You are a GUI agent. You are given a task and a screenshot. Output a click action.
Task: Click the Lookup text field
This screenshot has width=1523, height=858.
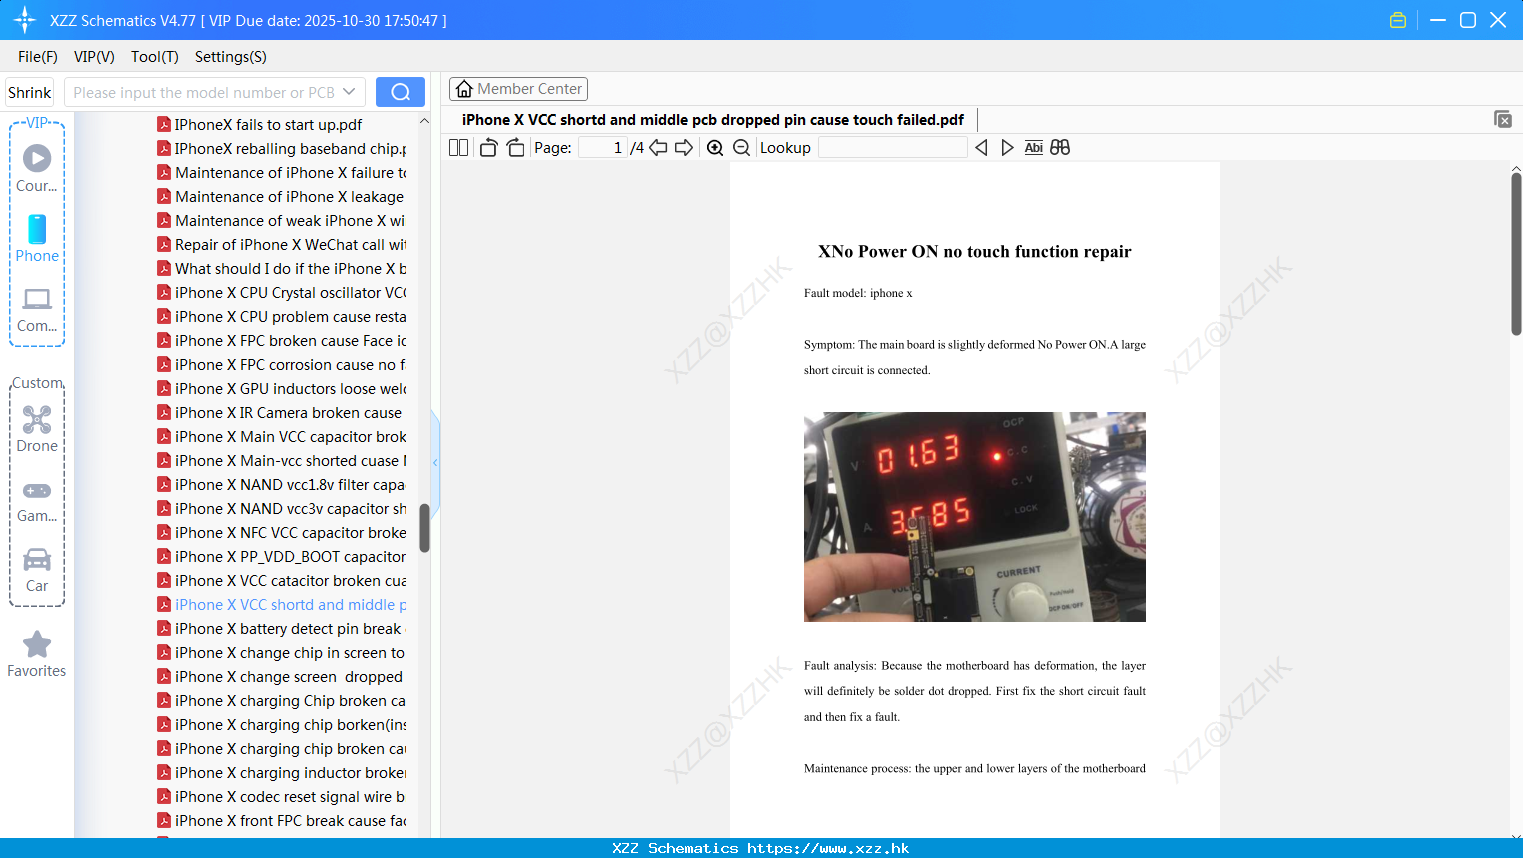(892, 148)
